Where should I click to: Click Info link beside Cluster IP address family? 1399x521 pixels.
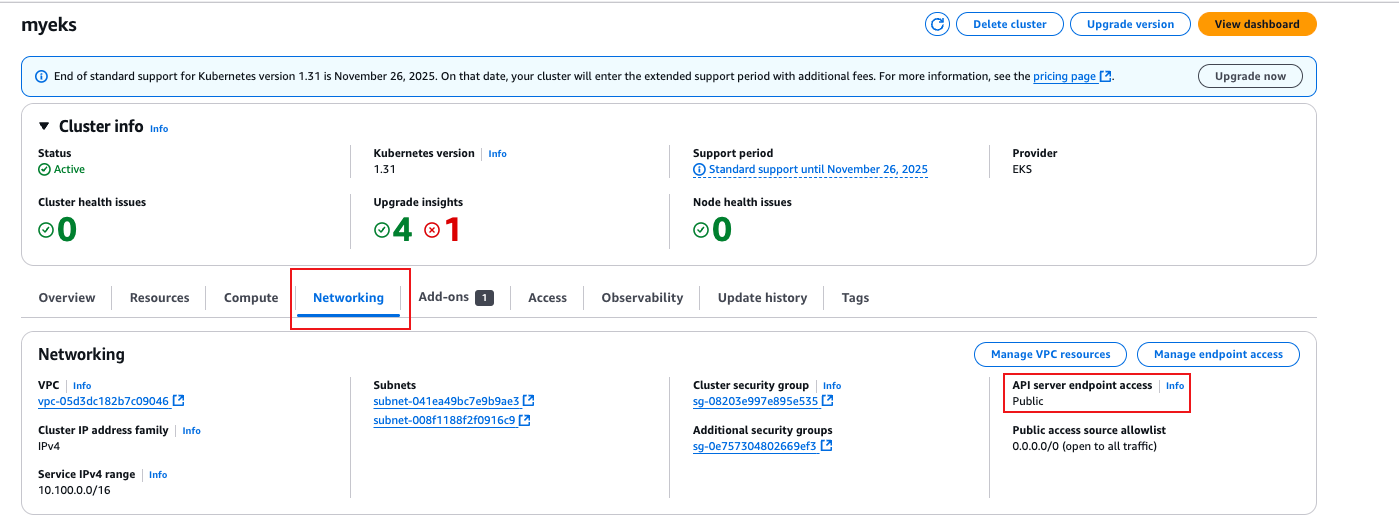point(191,431)
